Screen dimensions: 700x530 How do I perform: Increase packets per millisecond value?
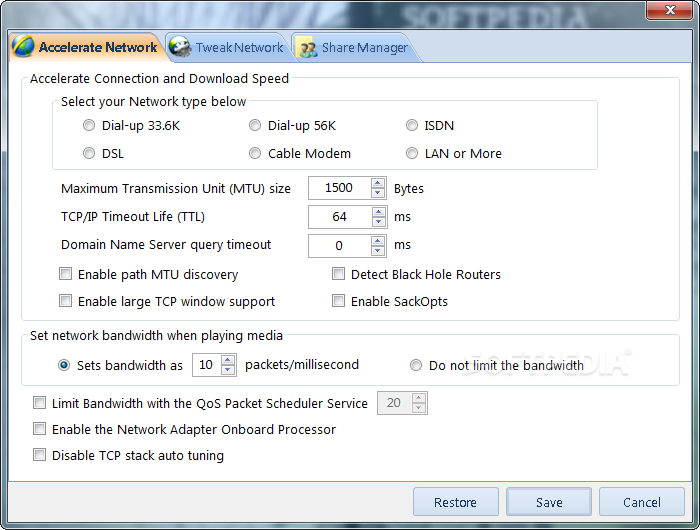[228, 360]
